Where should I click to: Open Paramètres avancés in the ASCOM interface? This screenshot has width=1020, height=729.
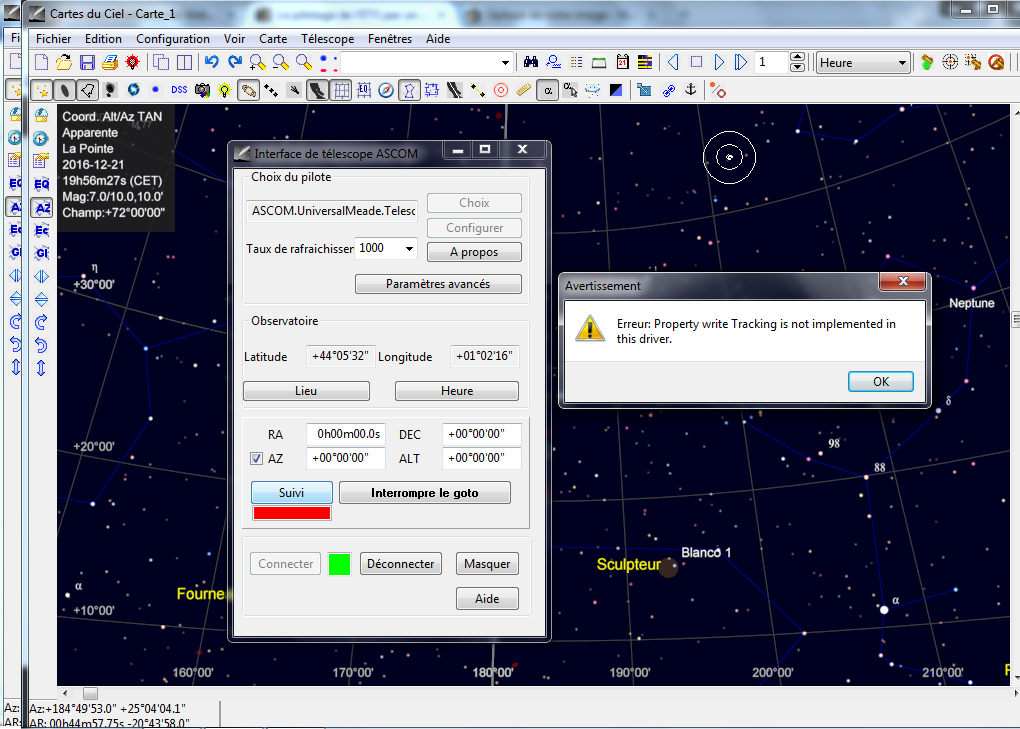coord(438,284)
